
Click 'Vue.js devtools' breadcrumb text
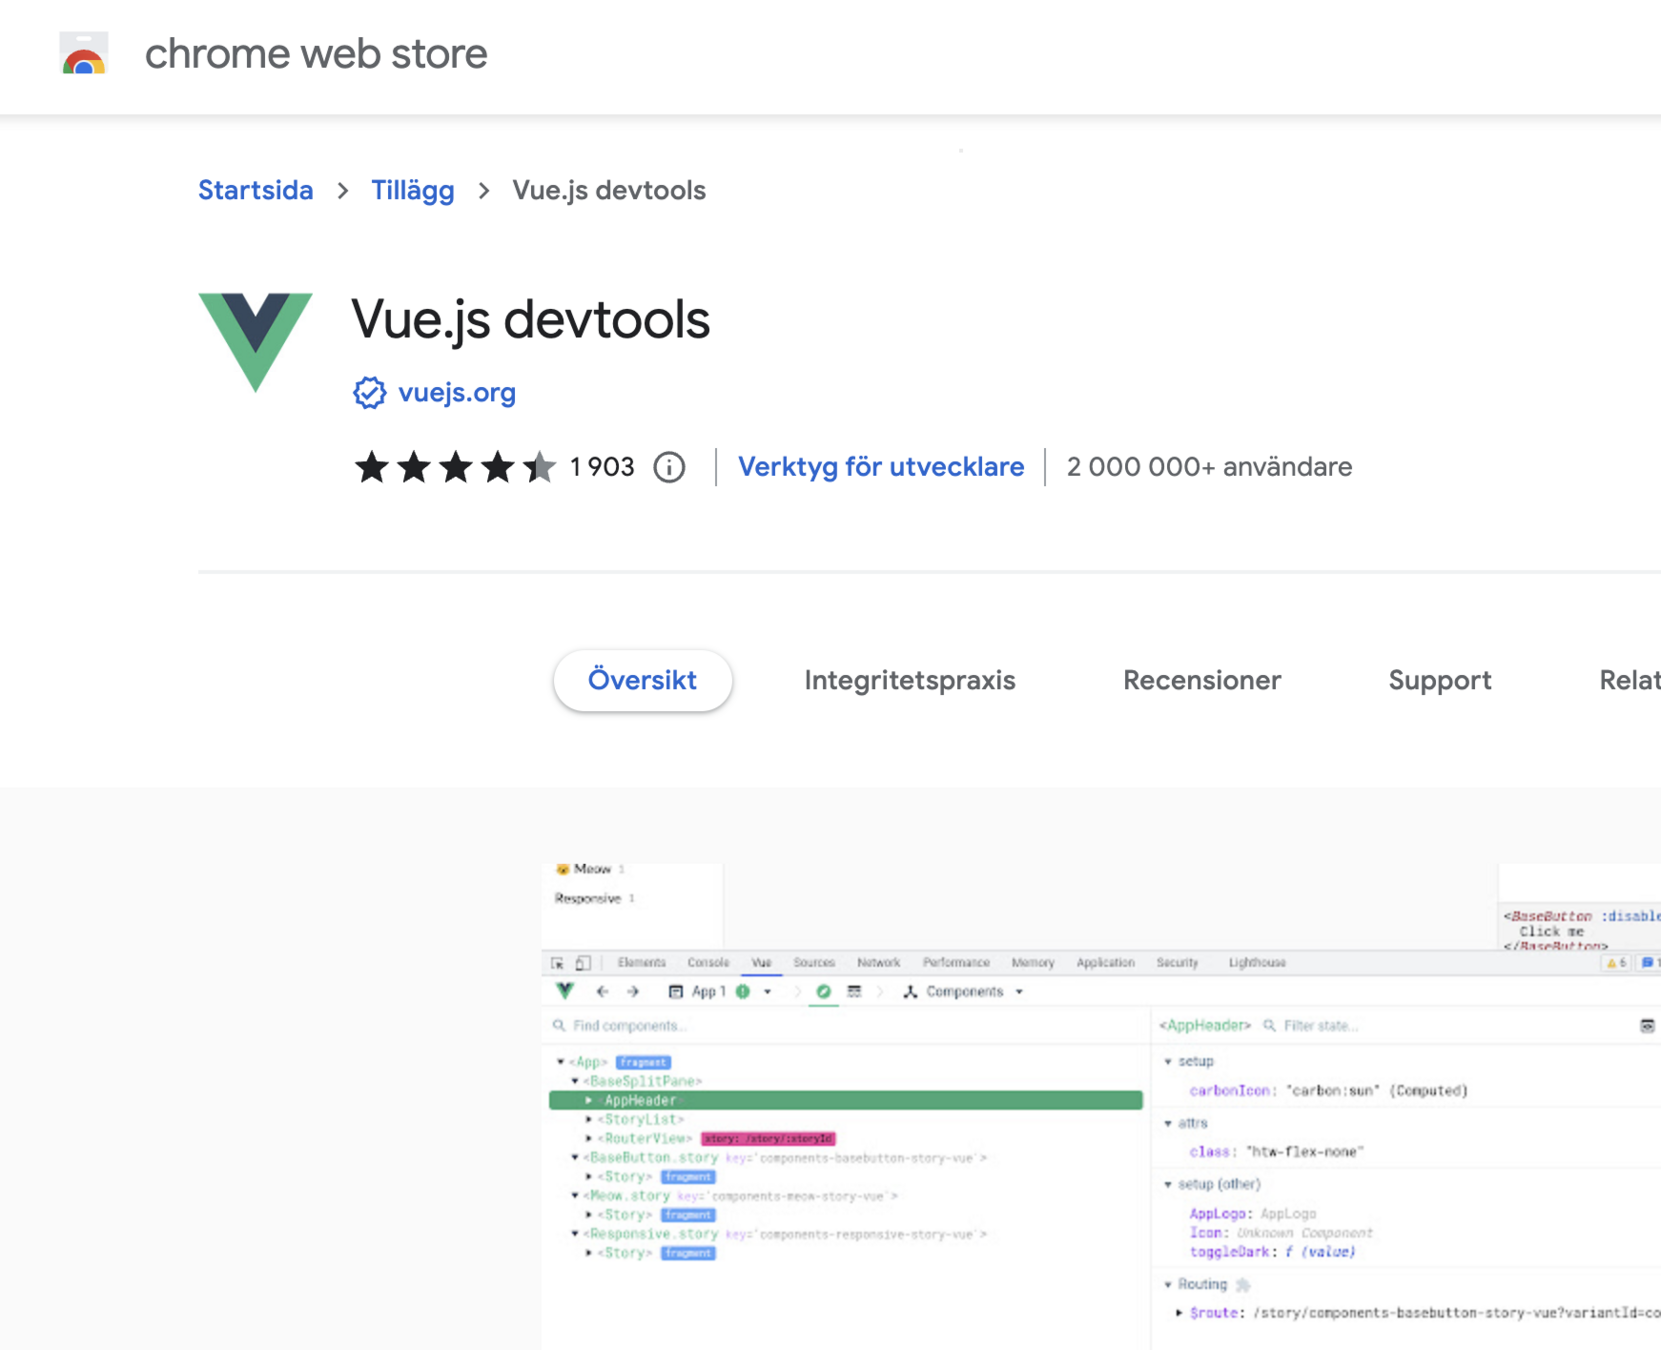(x=609, y=190)
